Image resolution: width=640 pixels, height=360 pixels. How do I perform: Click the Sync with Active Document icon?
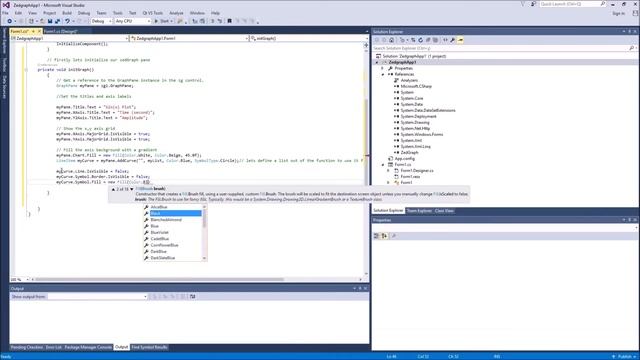click(x=413, y=40)
